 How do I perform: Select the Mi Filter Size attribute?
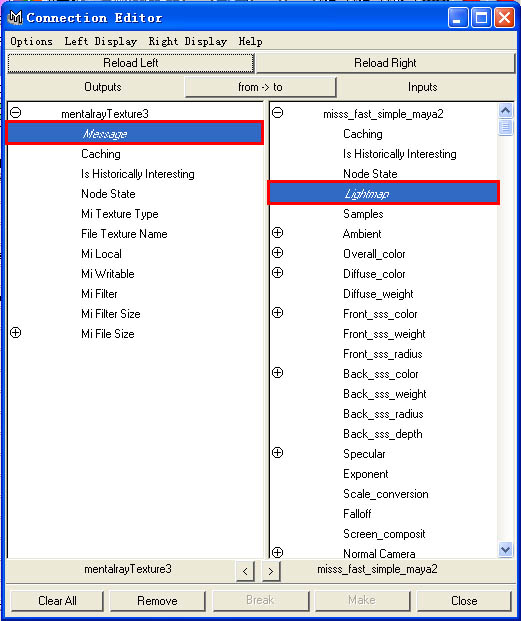pyautogui.click(x=110, y=314)
